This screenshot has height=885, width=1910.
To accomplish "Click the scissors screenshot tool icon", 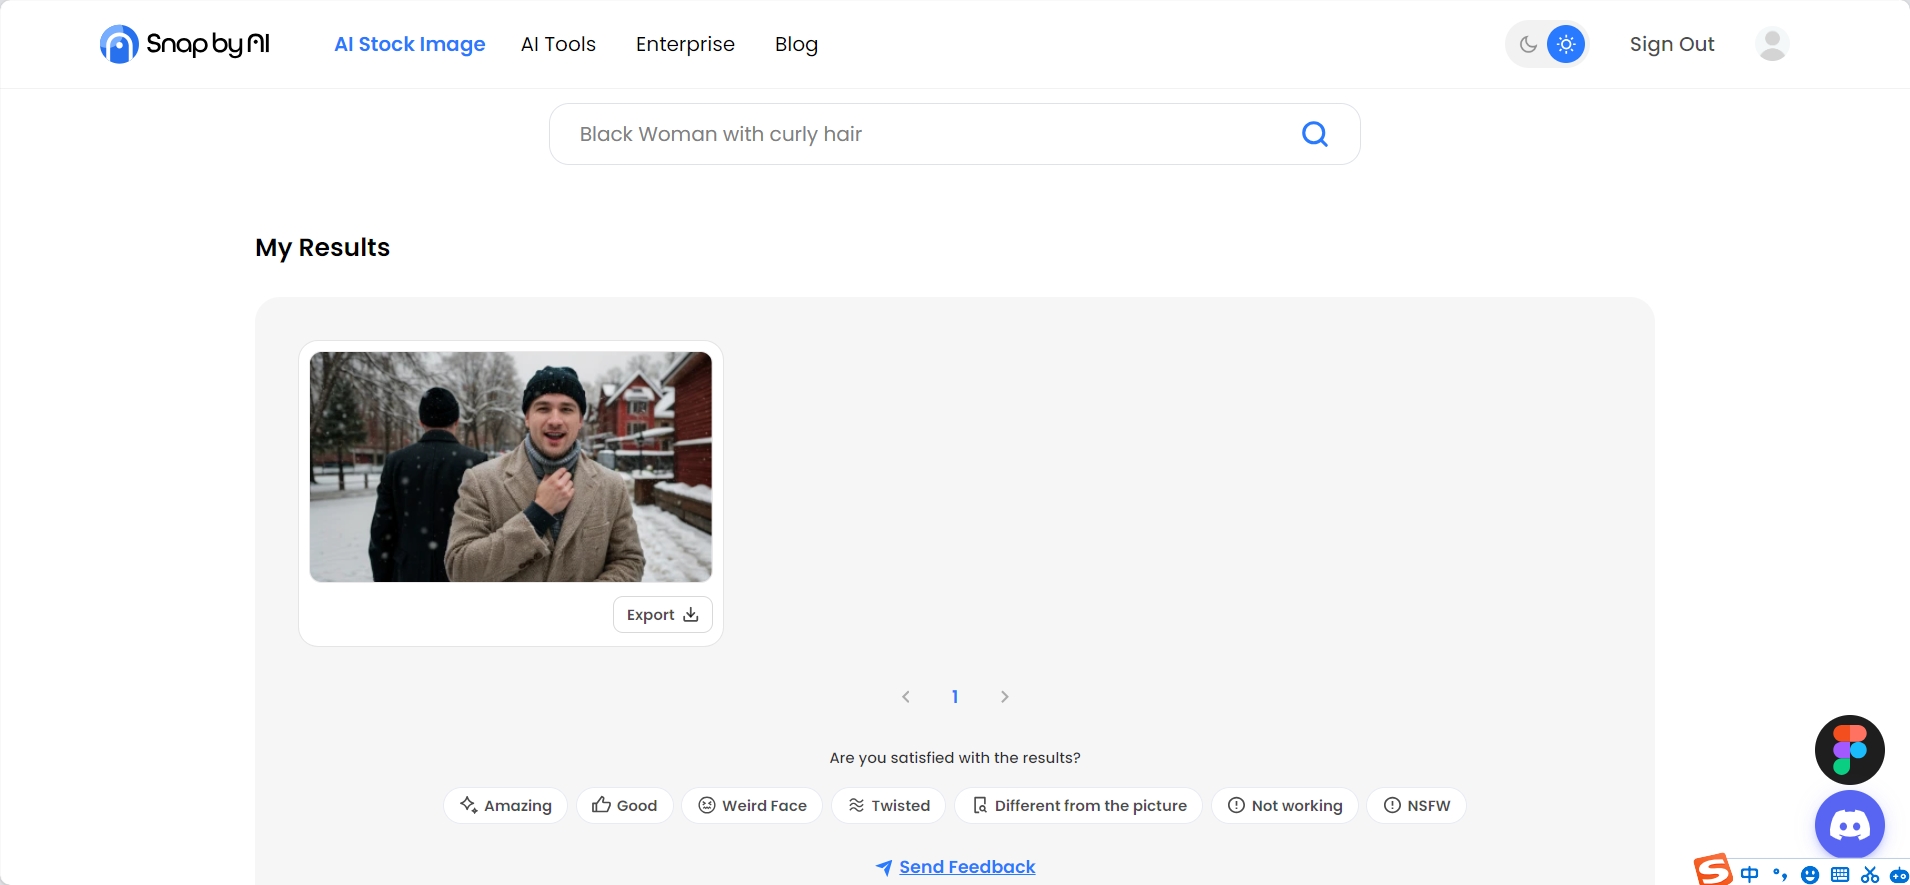I will coord(1870,875).
